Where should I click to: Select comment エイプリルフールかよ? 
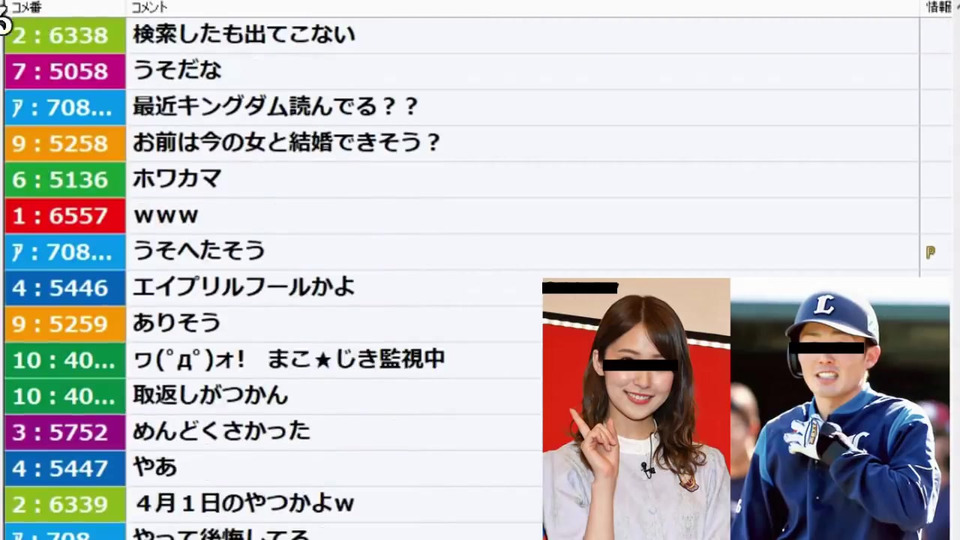tap(244, 288)
